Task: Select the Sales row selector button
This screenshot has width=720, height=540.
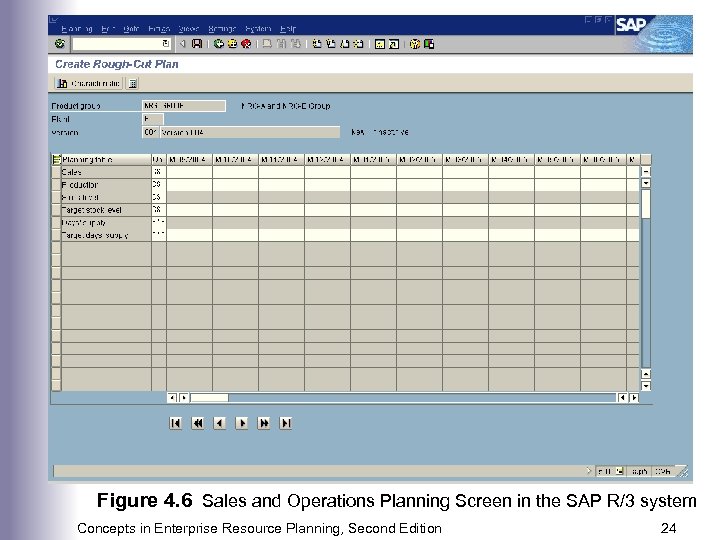Action: tap(56, 172)
